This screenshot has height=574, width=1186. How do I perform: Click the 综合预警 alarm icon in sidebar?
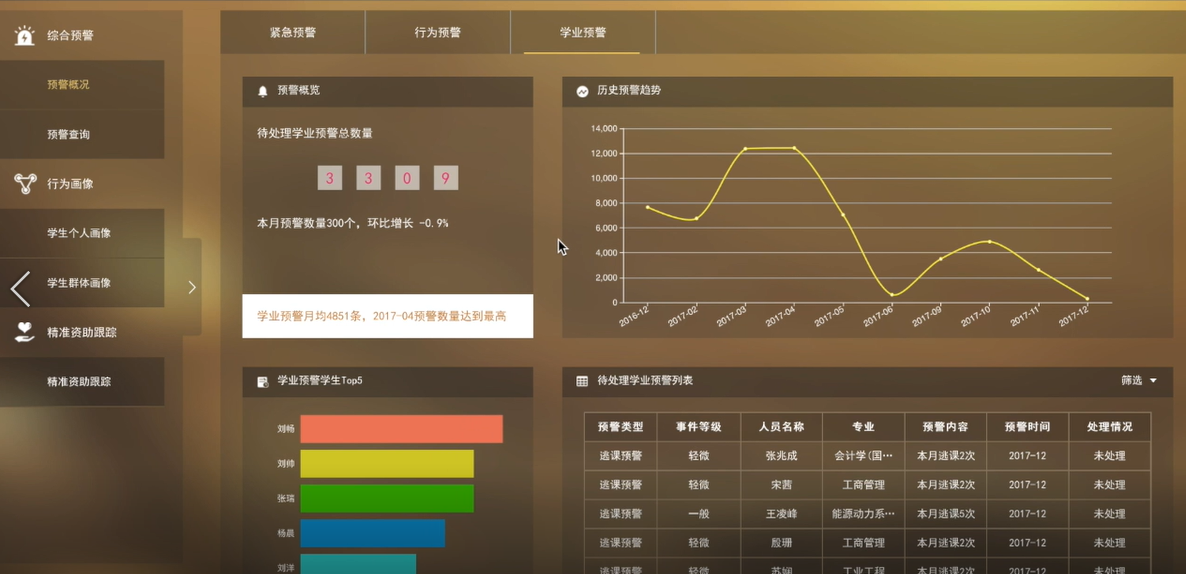click(24, 36)
